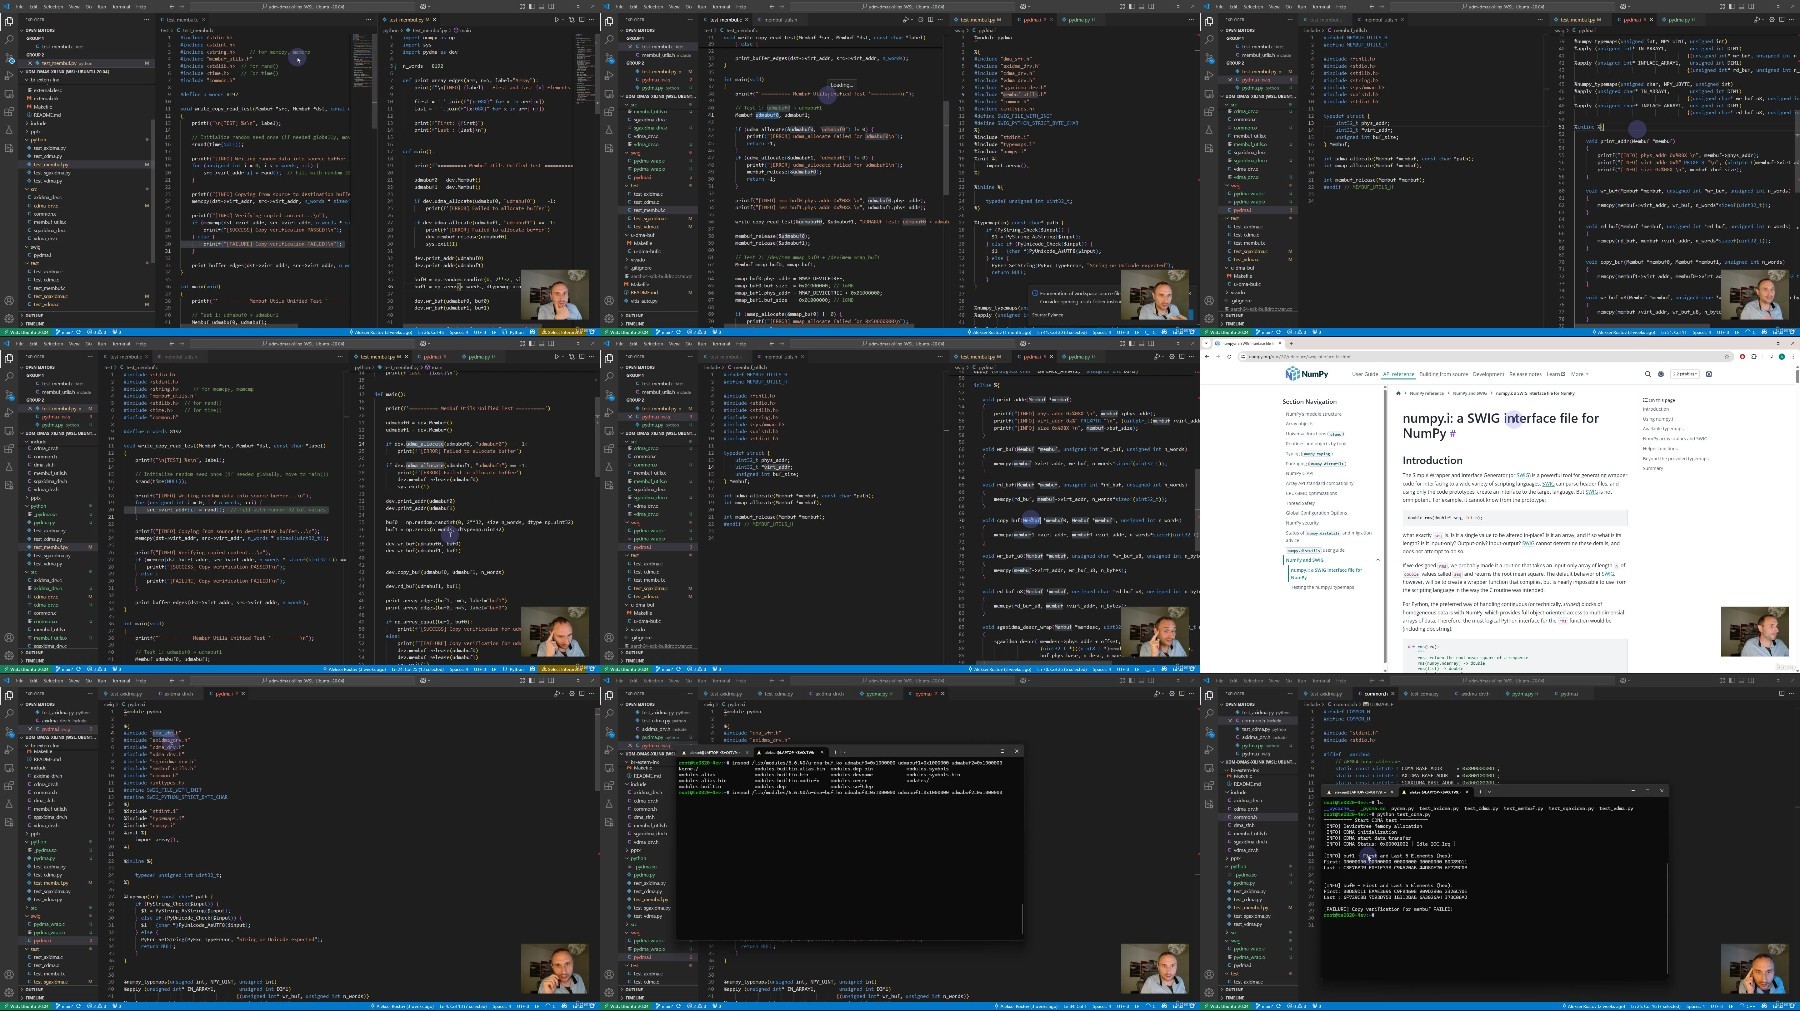Open browser extensions puzzle icon in NumPy frame
Screen dimensions: 1800x1011
(1754, 356)
